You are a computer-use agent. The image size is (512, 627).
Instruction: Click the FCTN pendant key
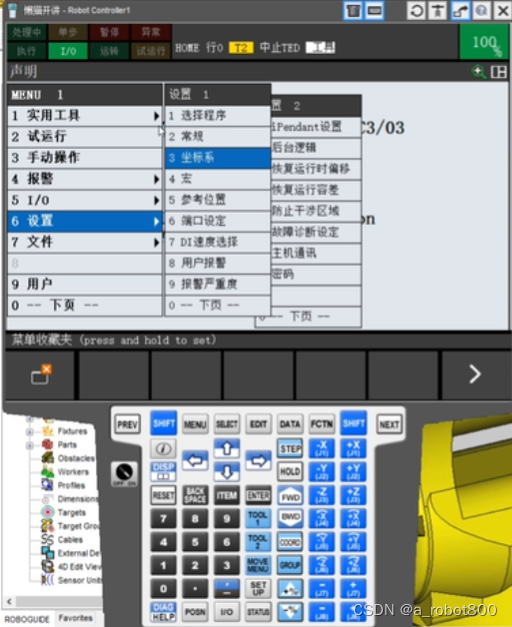pos(322,424)
